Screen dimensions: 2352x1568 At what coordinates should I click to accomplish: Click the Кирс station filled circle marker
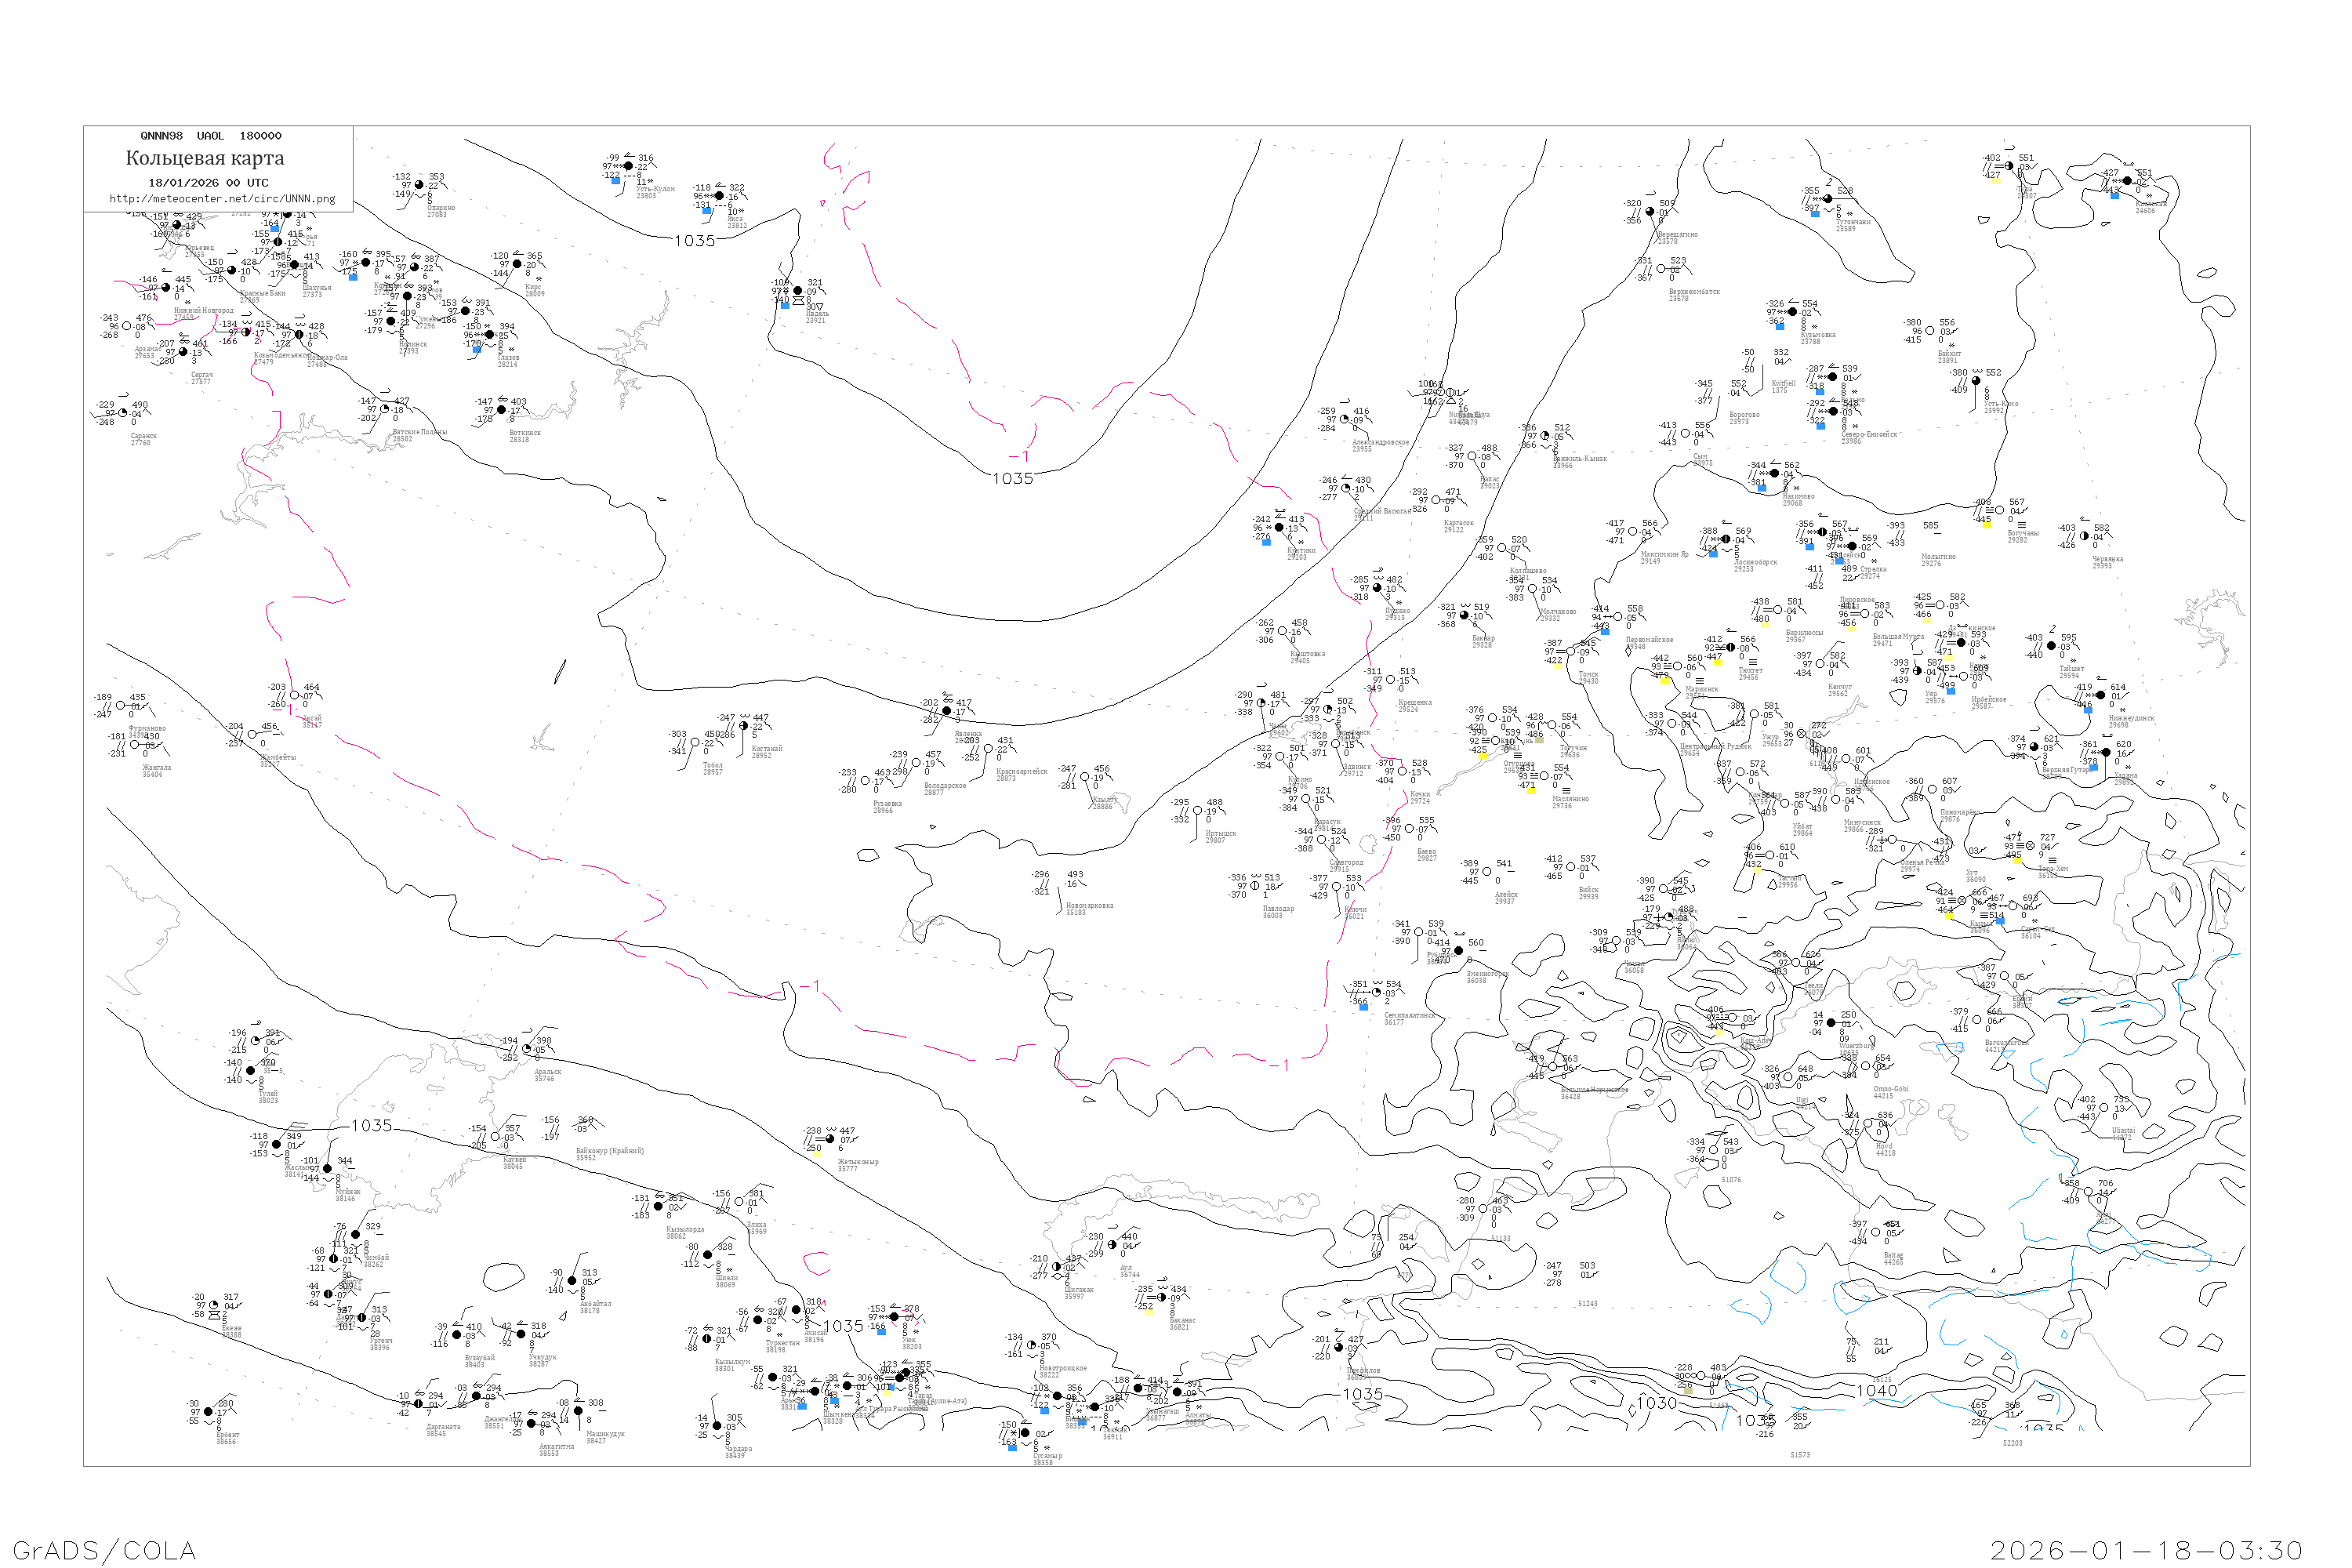pos(517,265)
